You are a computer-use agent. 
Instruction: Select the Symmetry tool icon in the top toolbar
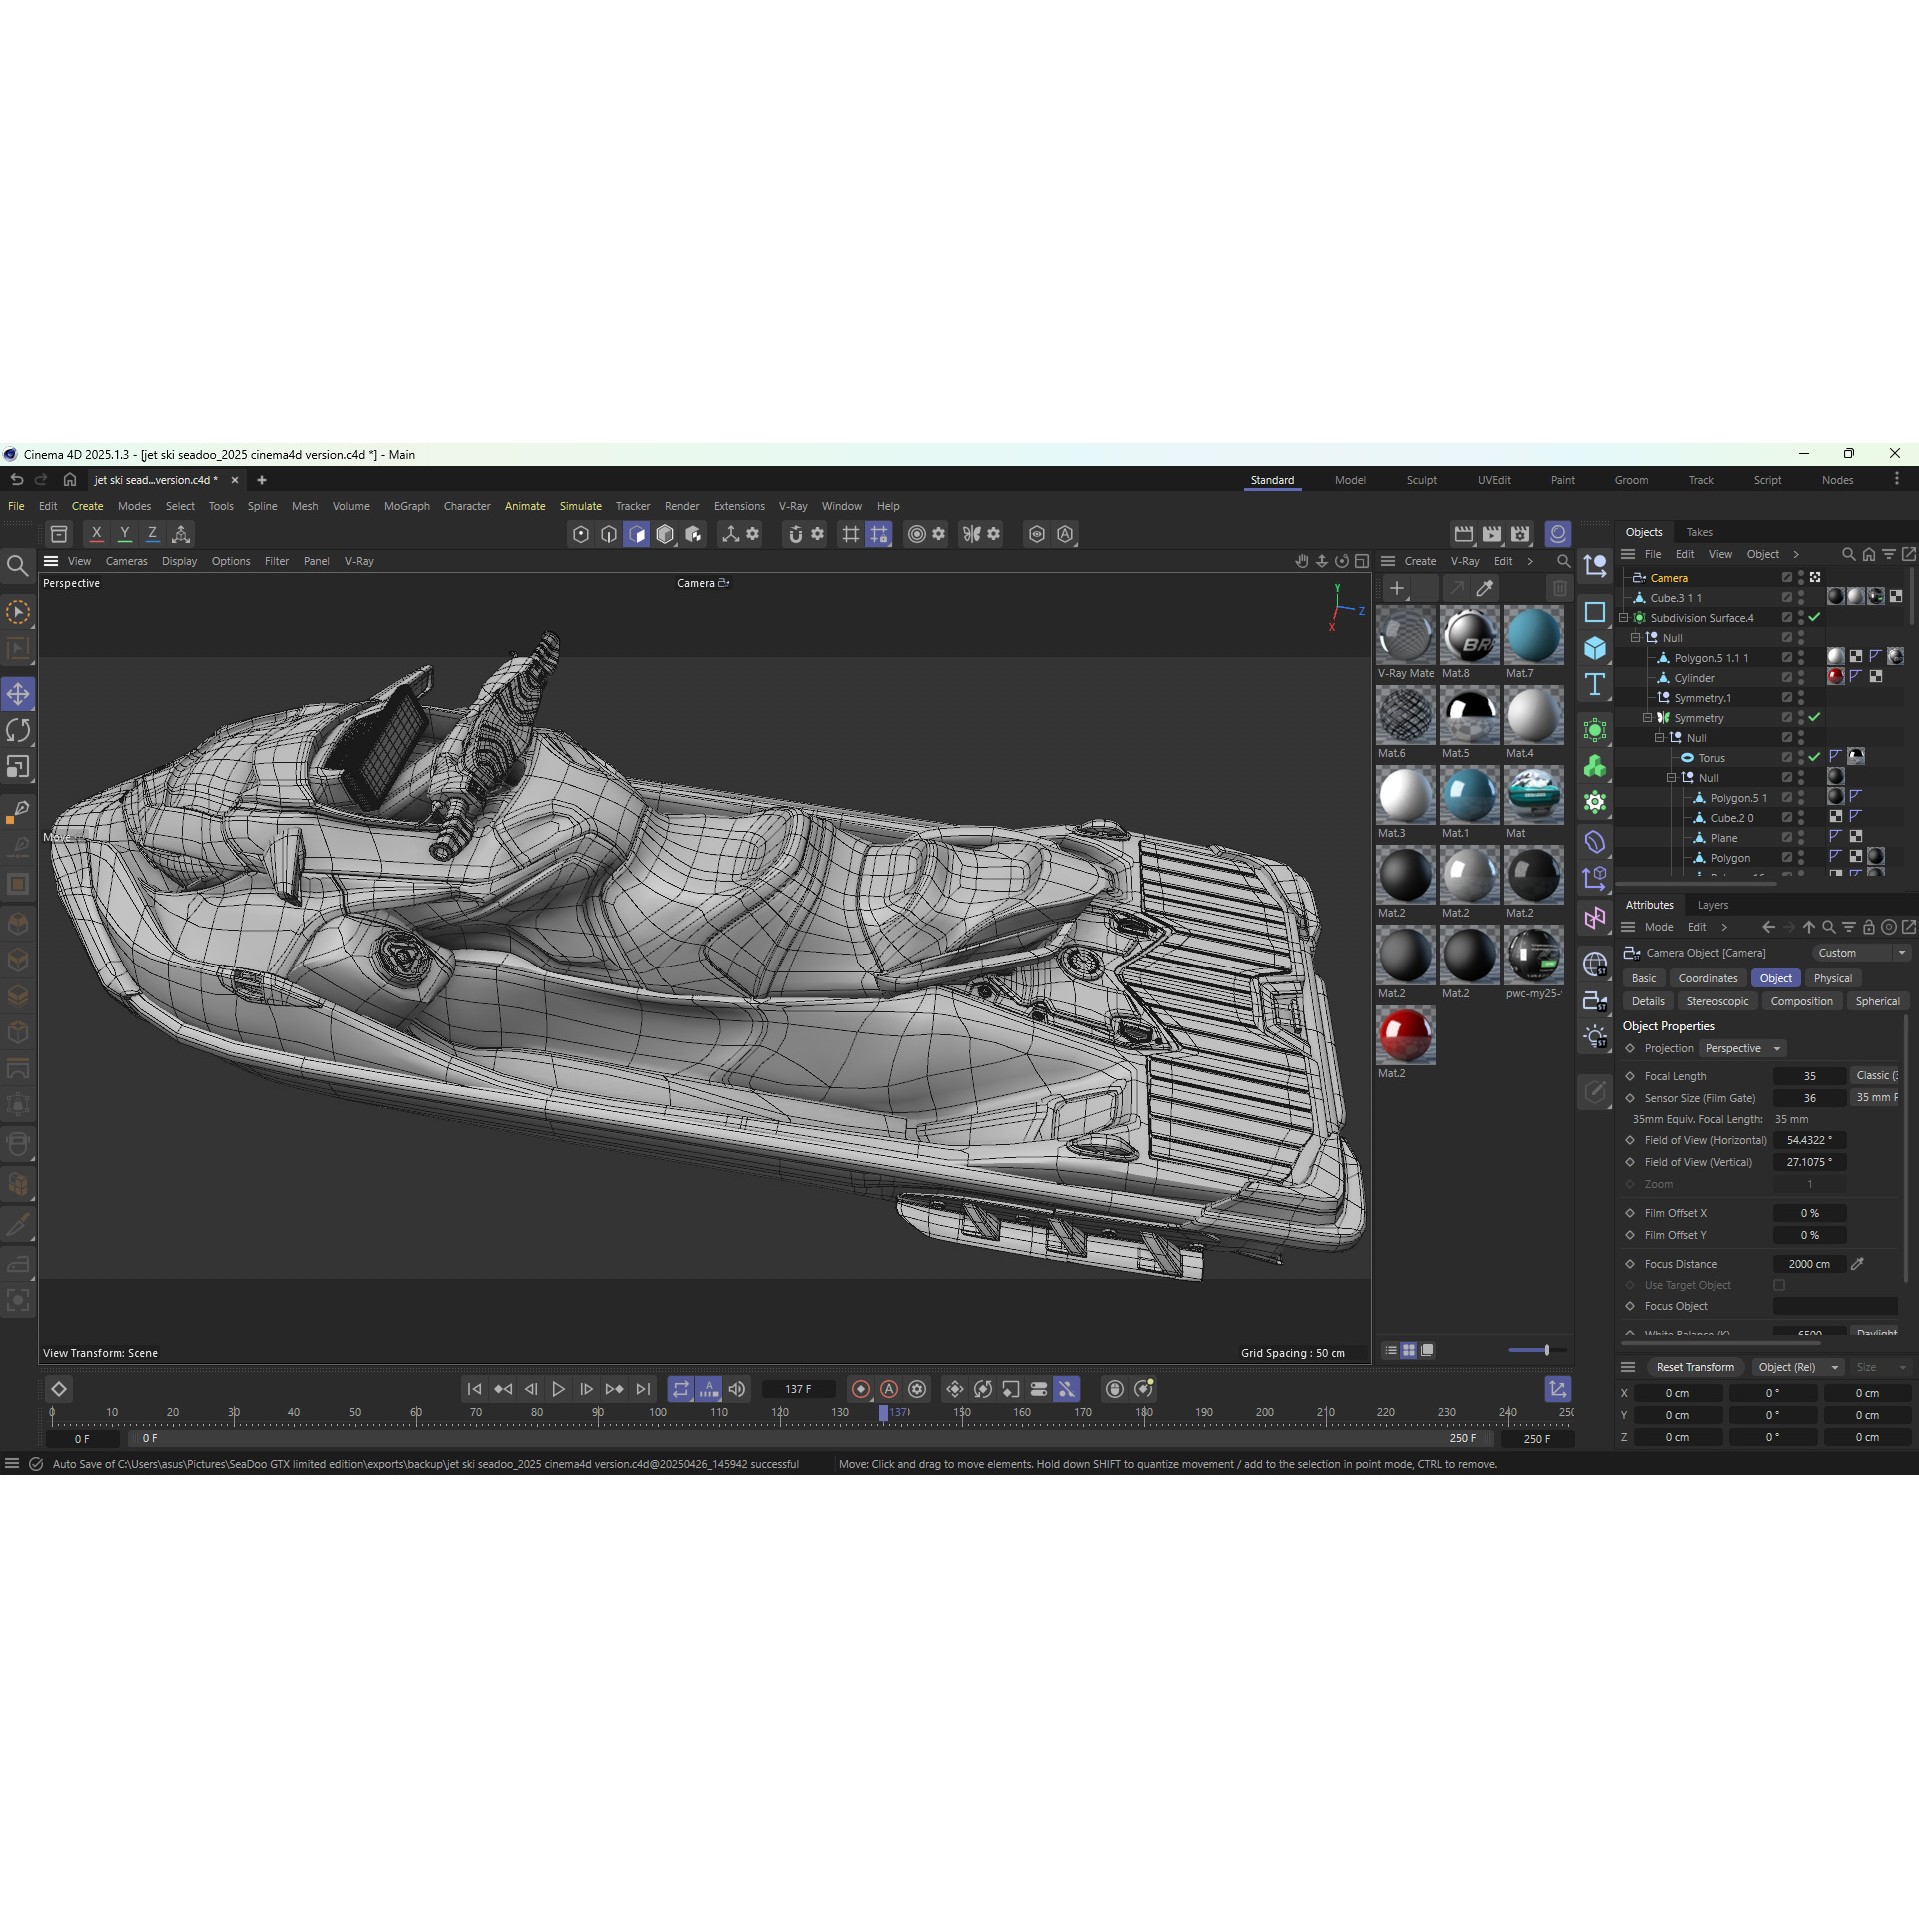[972, 535]
